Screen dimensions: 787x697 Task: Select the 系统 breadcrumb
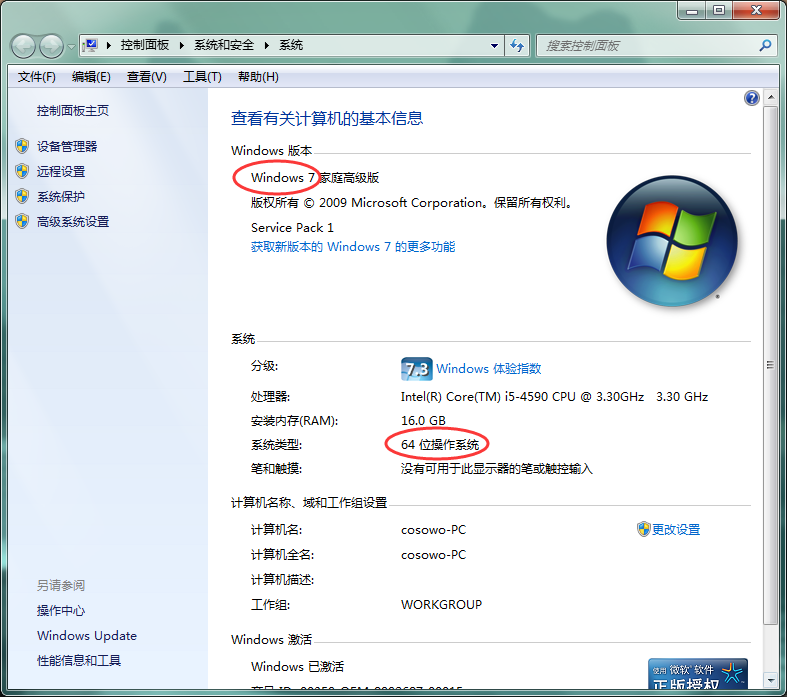291,45
